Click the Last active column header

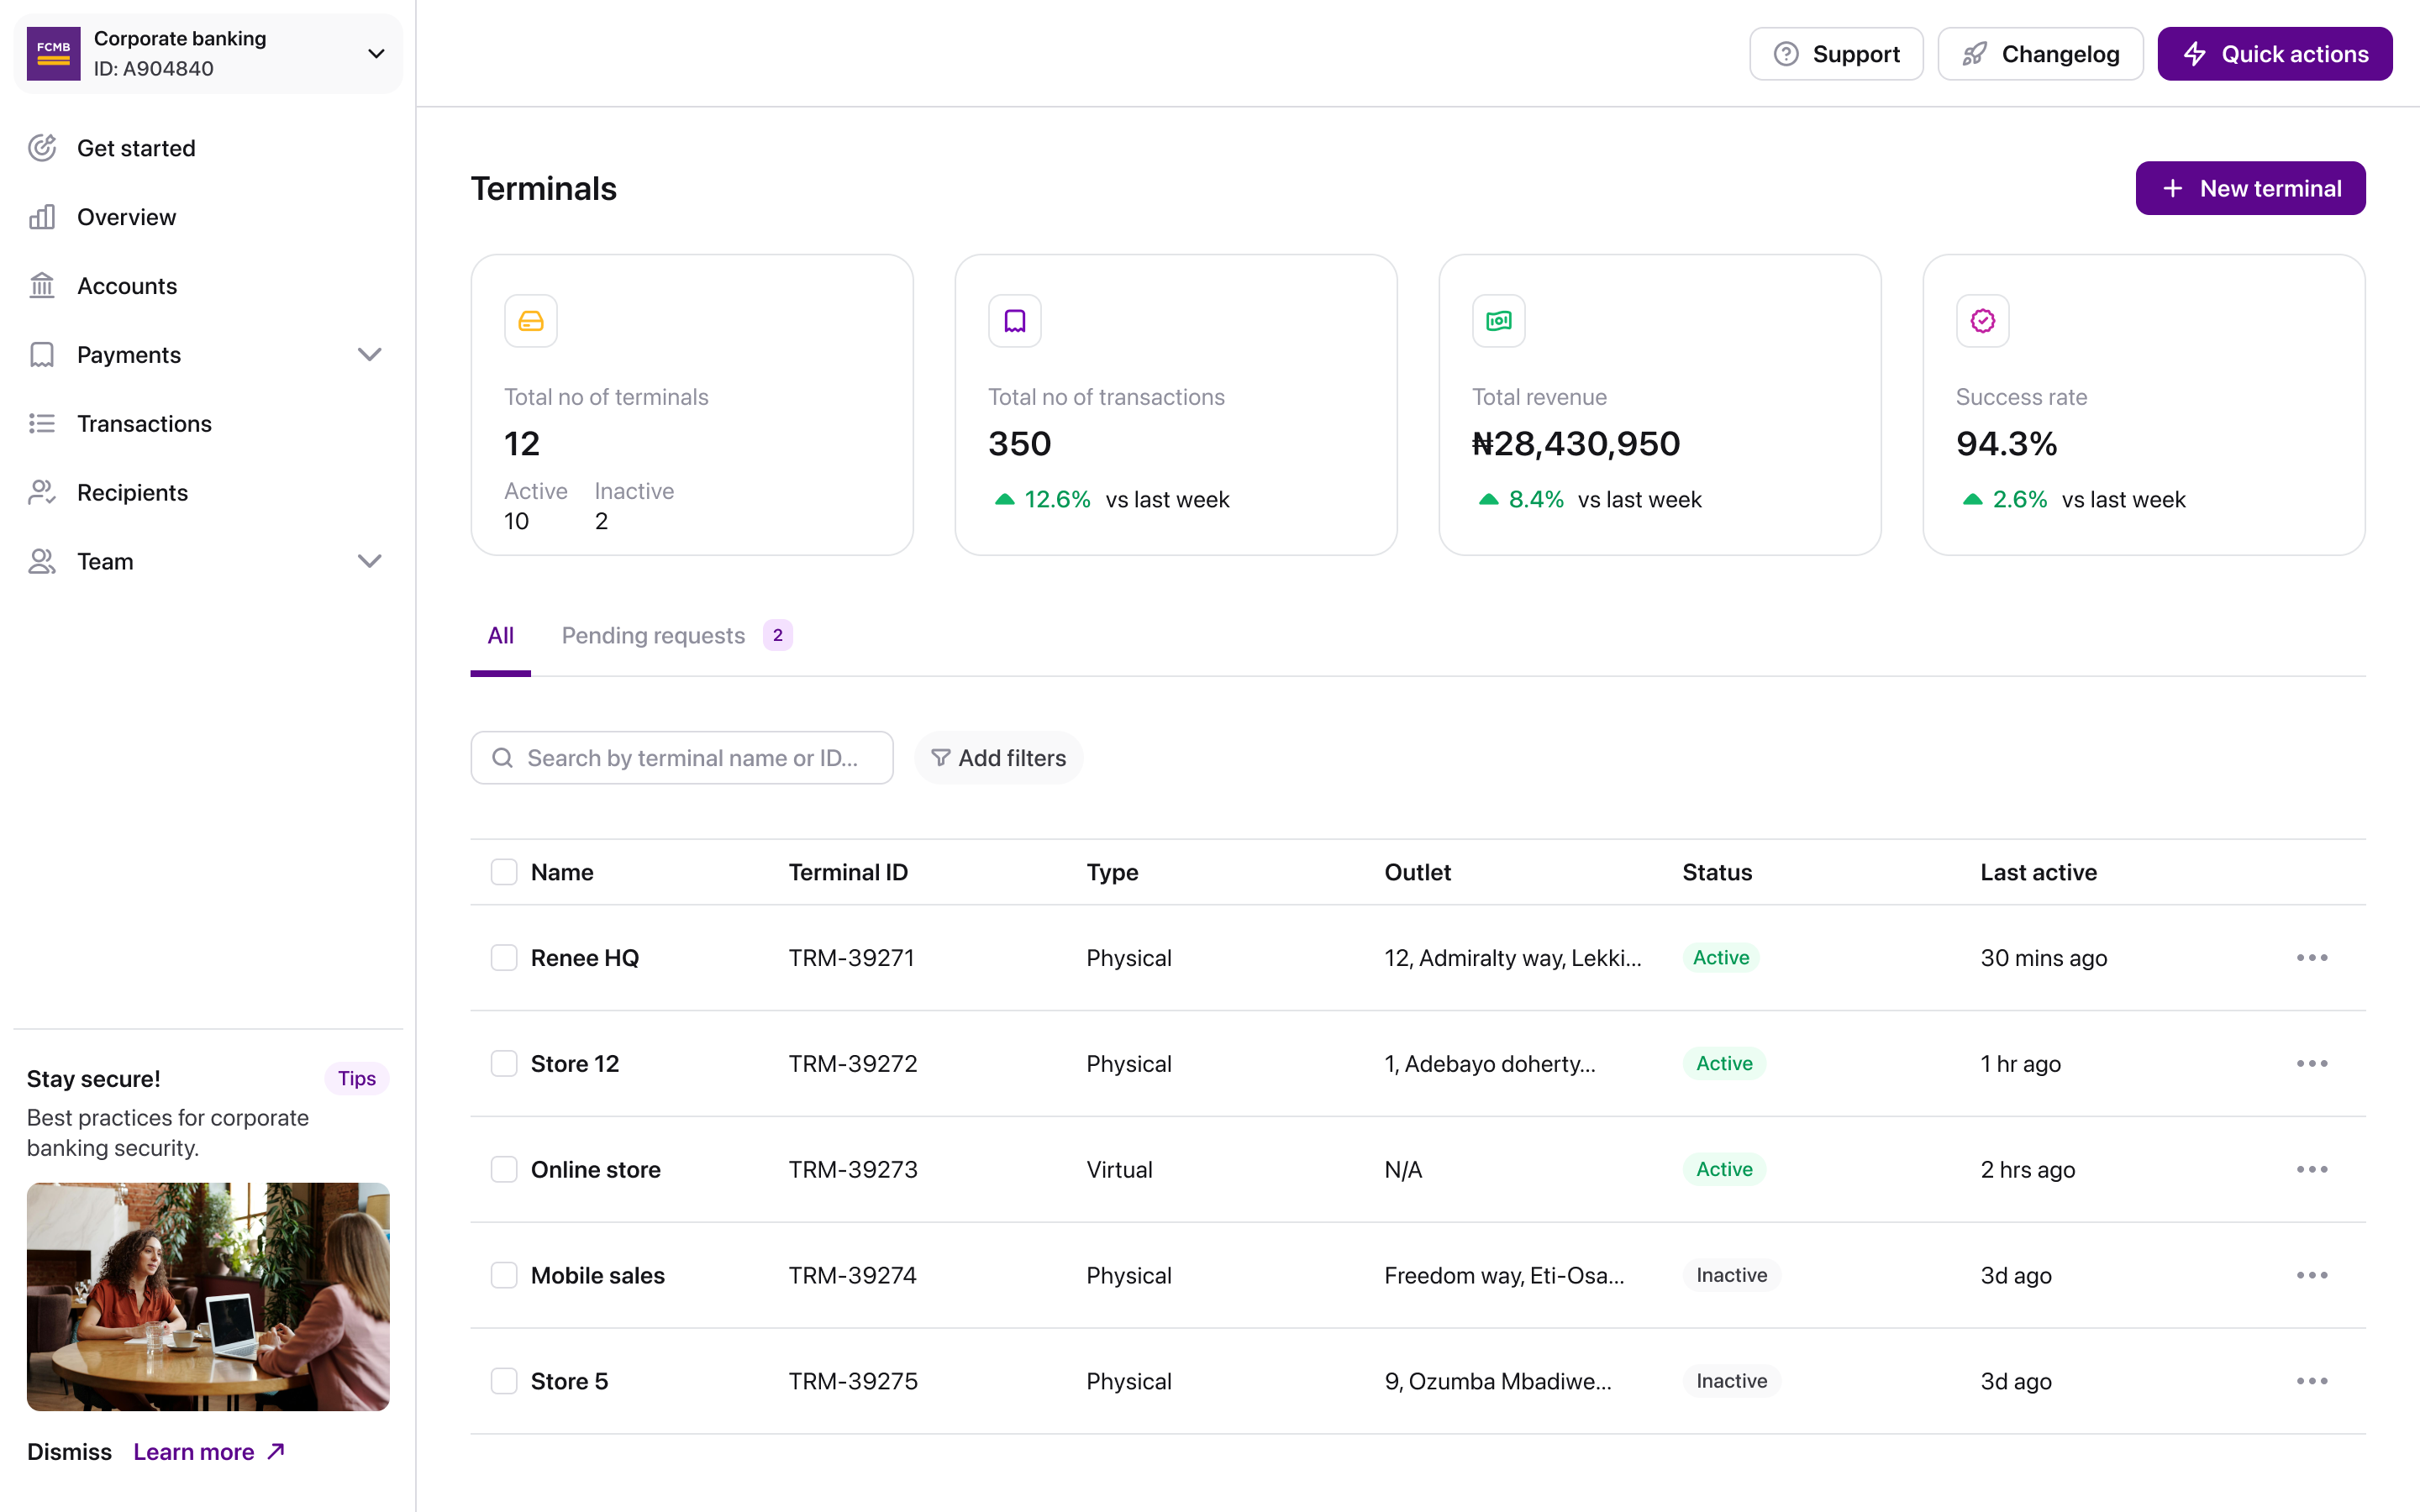[2038, 872]
